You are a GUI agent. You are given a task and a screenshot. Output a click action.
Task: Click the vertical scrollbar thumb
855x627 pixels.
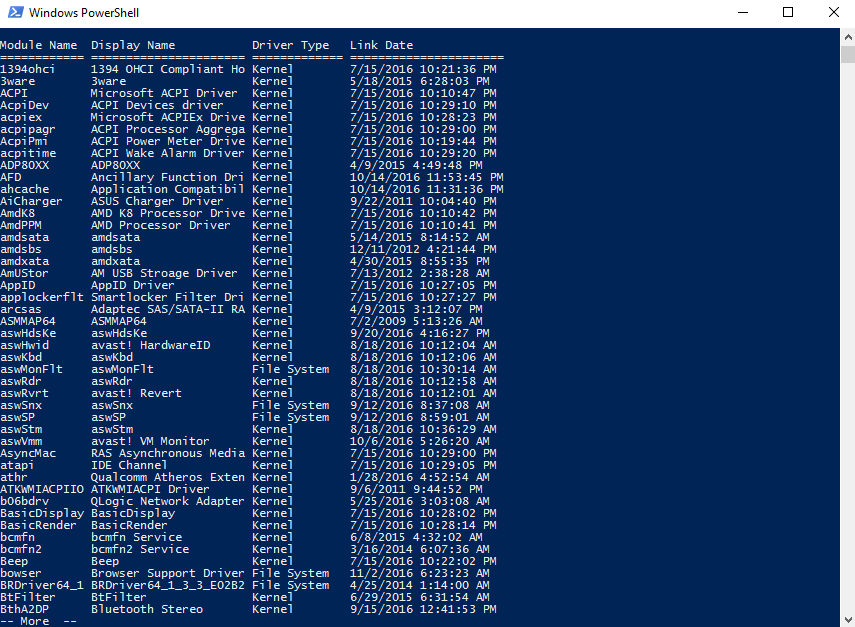(847, 55)
